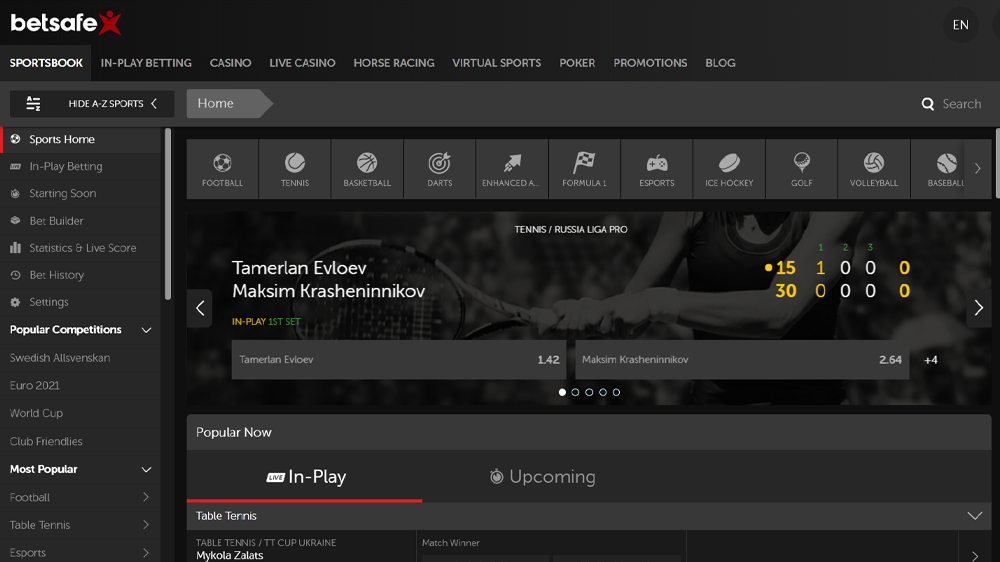Open the Formula 1 sport tile
The image size is (1000, 562).
(x=584, y=169)
